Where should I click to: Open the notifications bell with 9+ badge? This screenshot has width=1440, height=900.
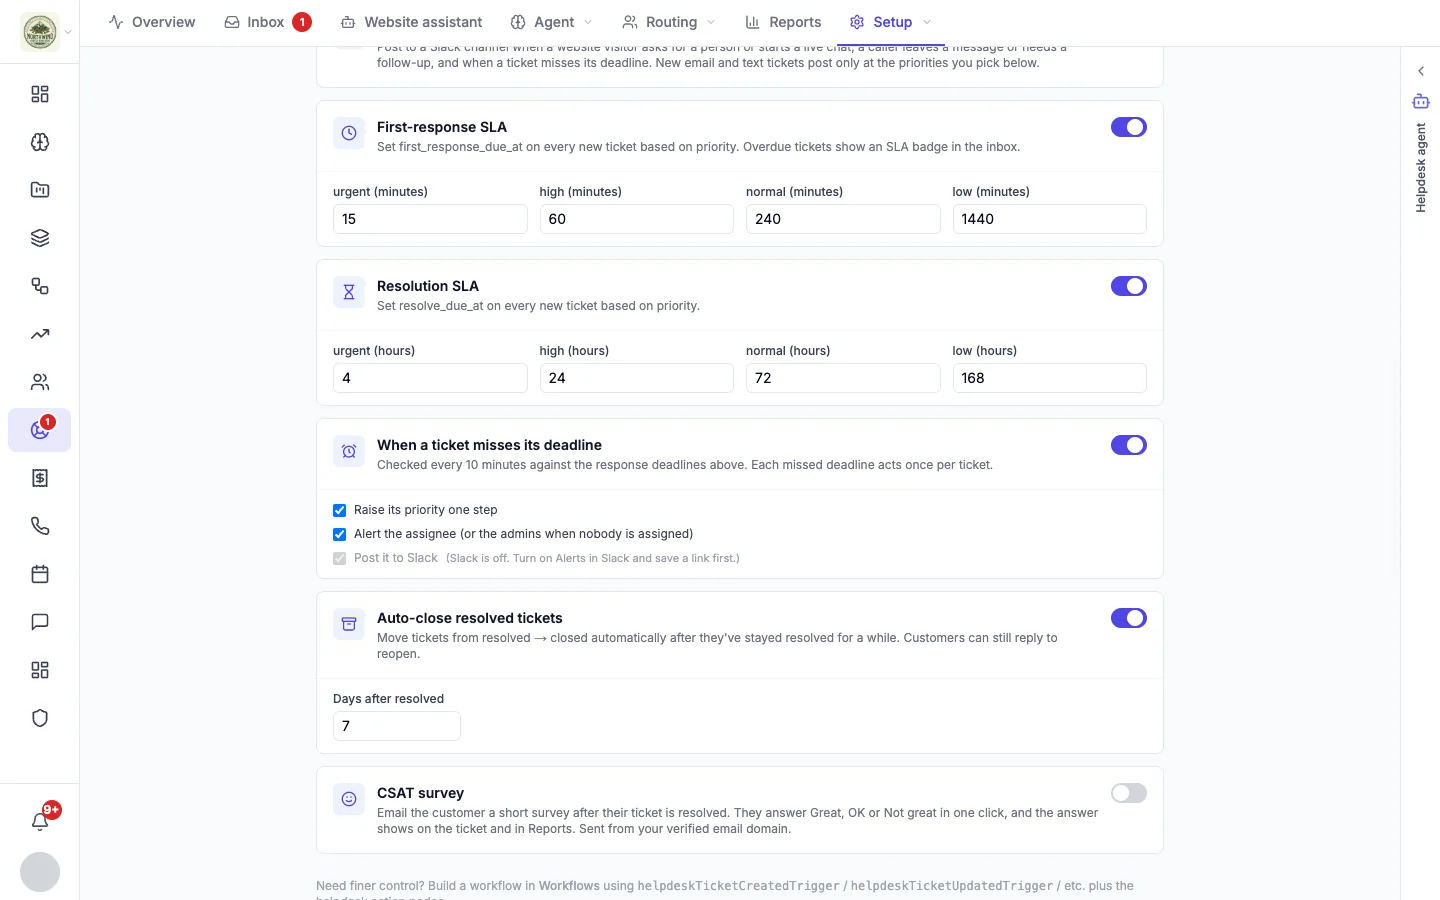[40, 821]
